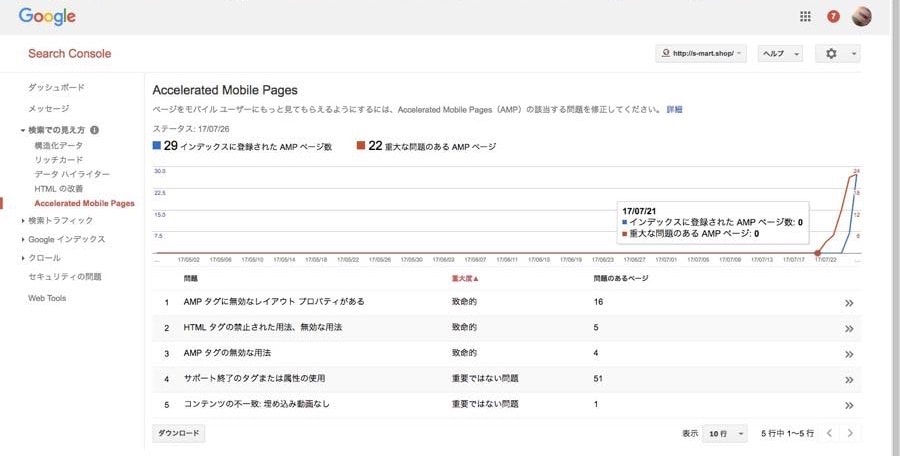The image size is (900, 456).
Task: Open details arrow for AMP タグの無効な用法
Action: 849,354
